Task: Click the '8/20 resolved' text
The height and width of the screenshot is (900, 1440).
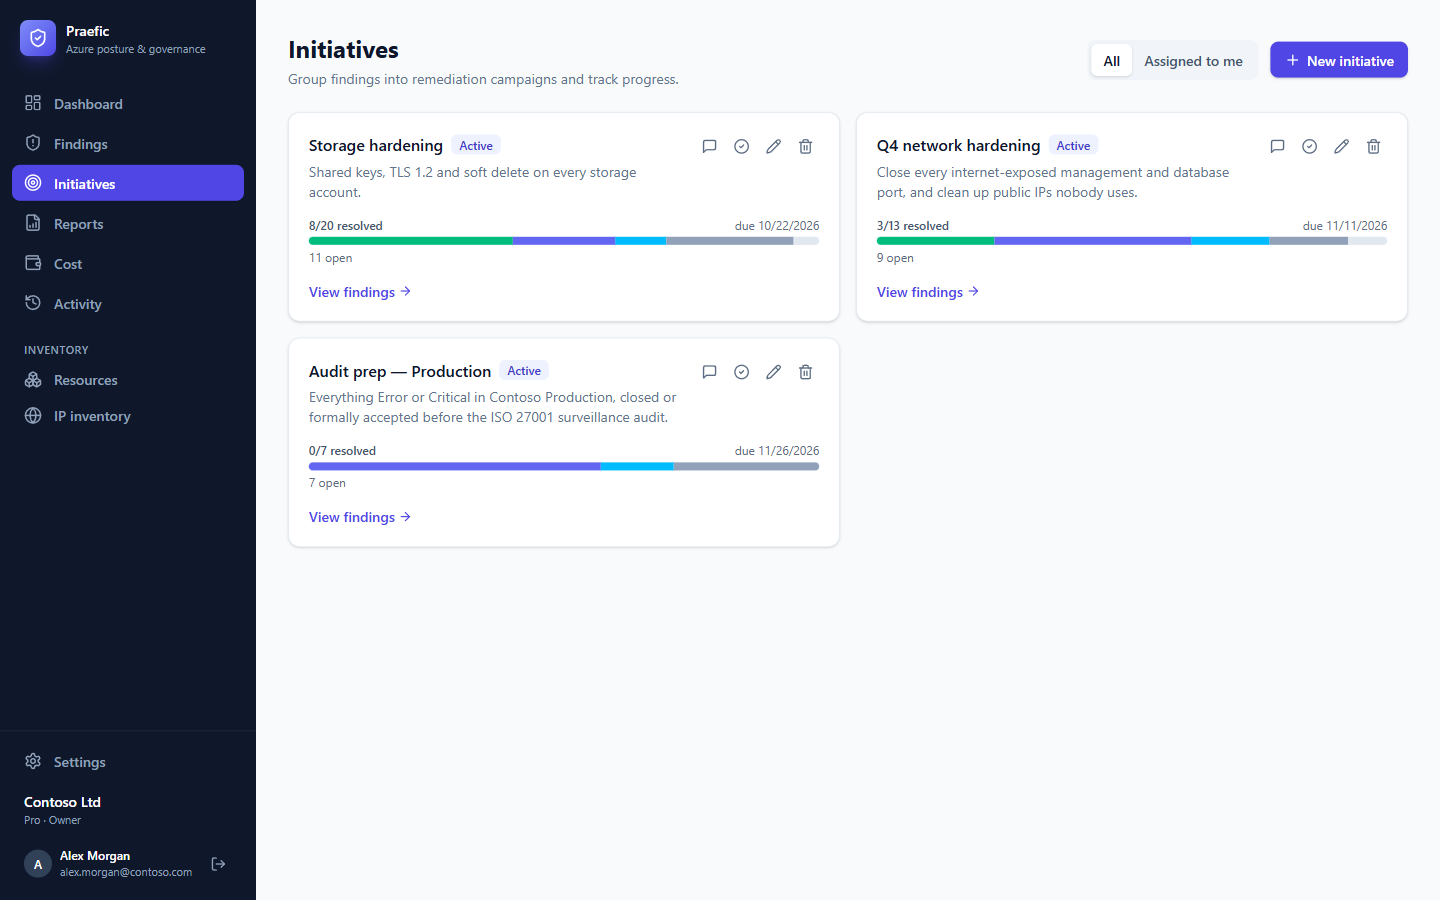Action: [346, 226]
